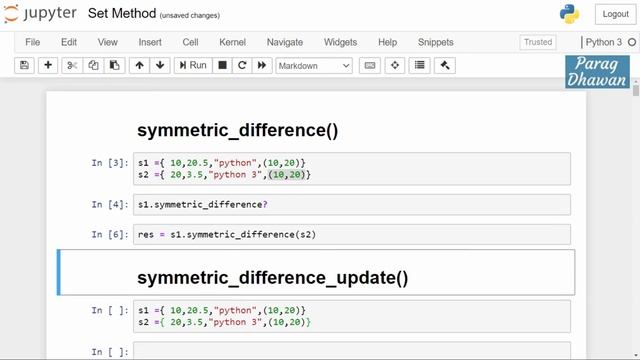Open the command palette keyboard icon
Screen dimensions: 640x360
click(370, 65)
